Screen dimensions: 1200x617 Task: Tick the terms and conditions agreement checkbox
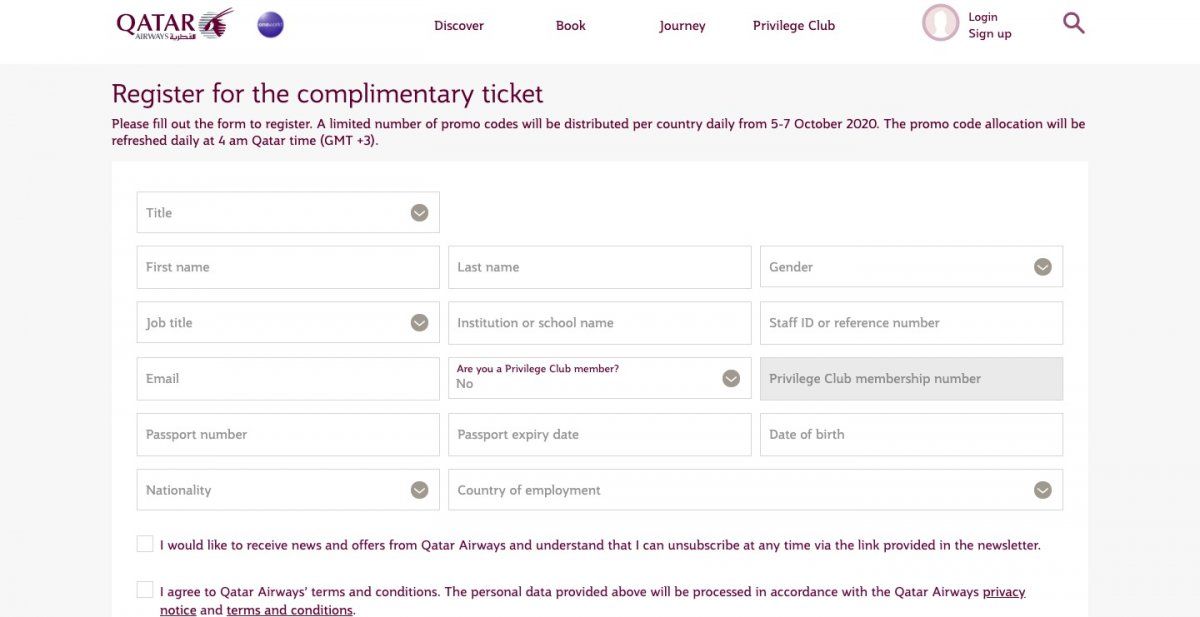(146, 590)
